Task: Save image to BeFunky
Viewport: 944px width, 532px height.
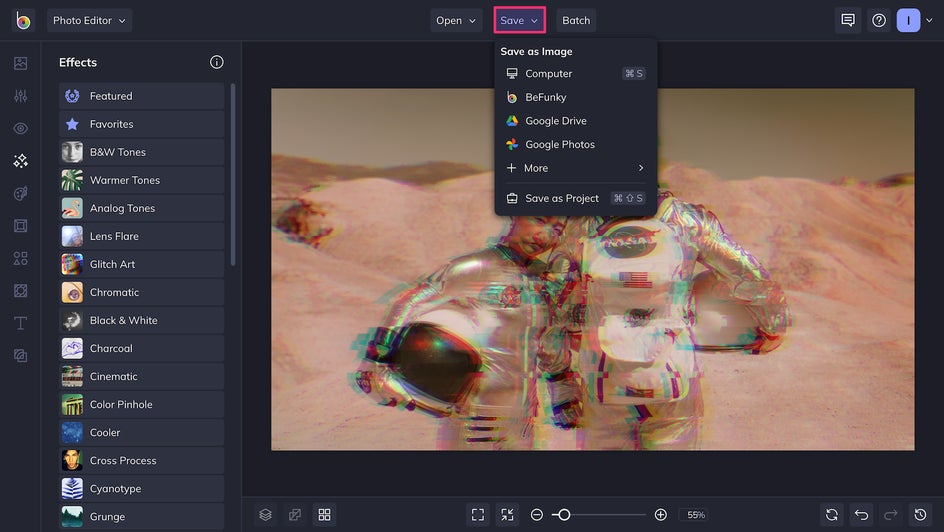Action: tap(576, 97)
